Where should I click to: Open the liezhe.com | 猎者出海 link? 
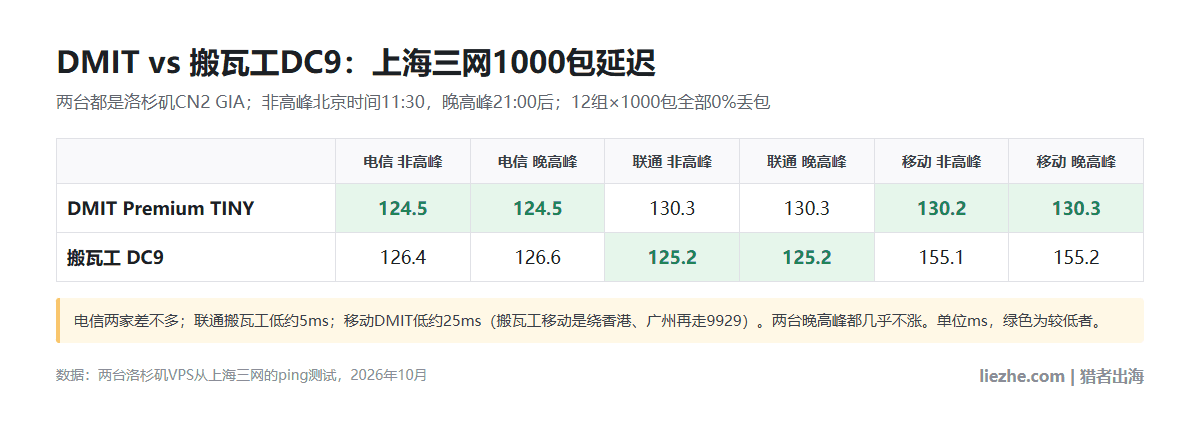point(1061,376)
